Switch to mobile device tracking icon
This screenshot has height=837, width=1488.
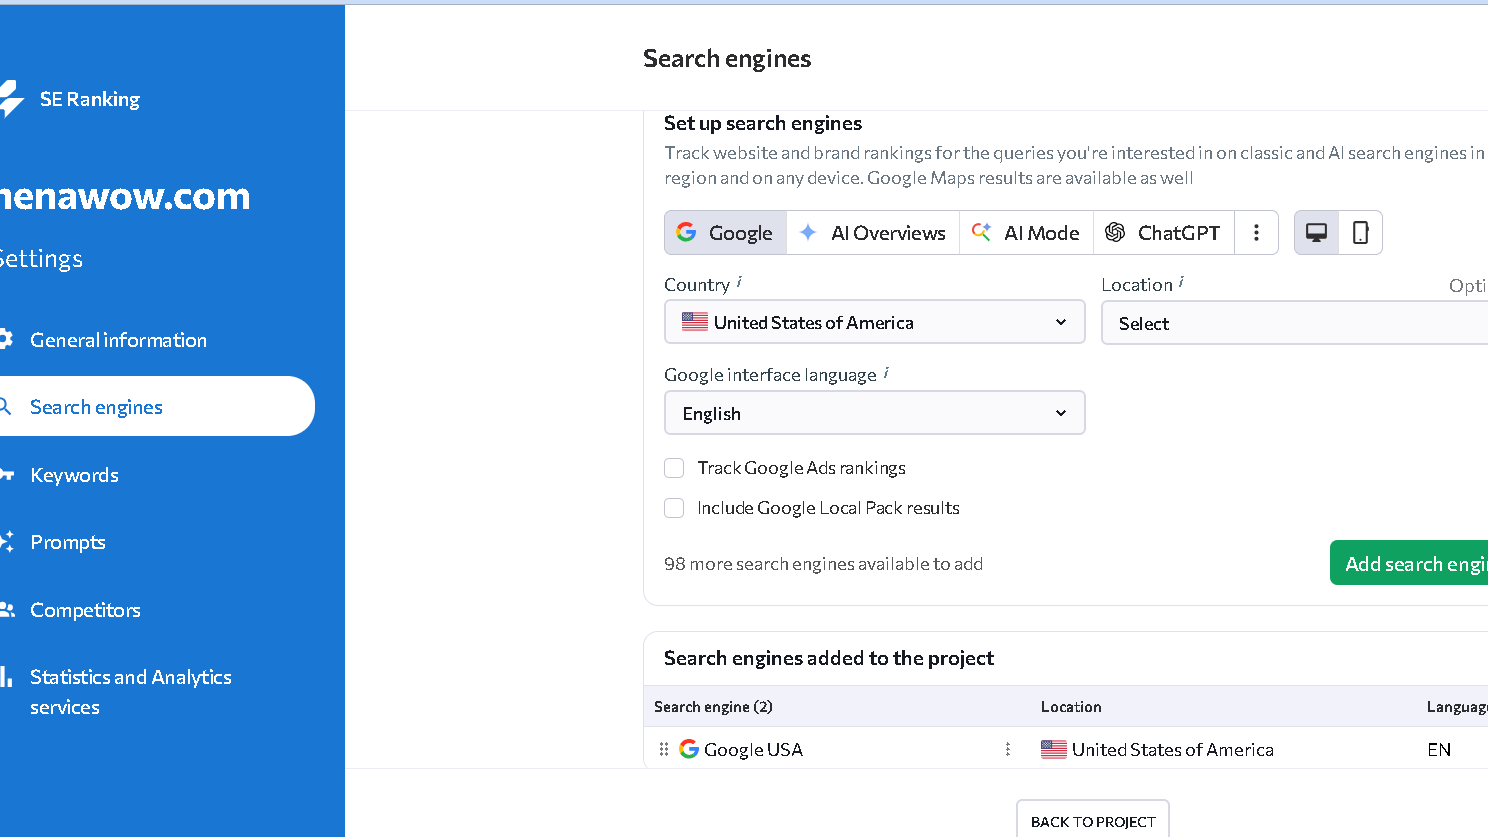[x=1360, y=232]
